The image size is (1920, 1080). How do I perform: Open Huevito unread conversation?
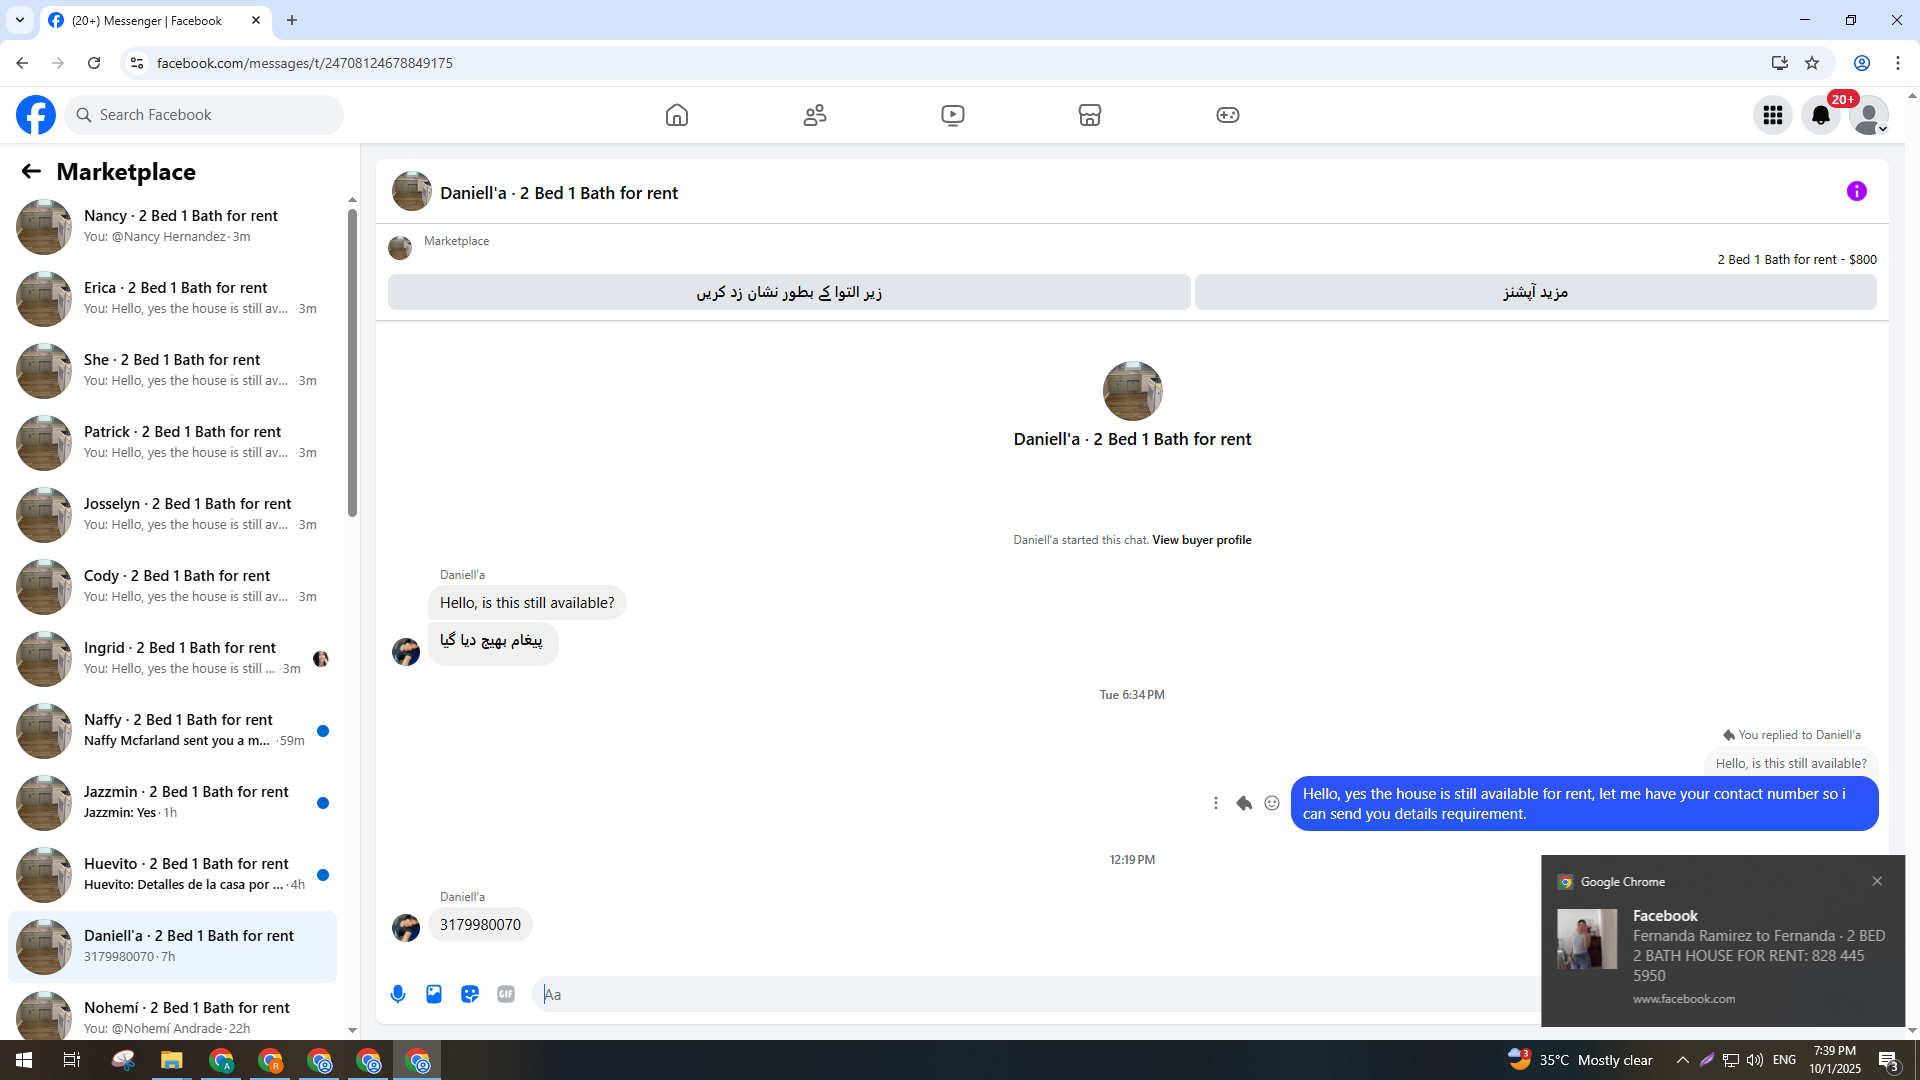[x=173, y=874]
